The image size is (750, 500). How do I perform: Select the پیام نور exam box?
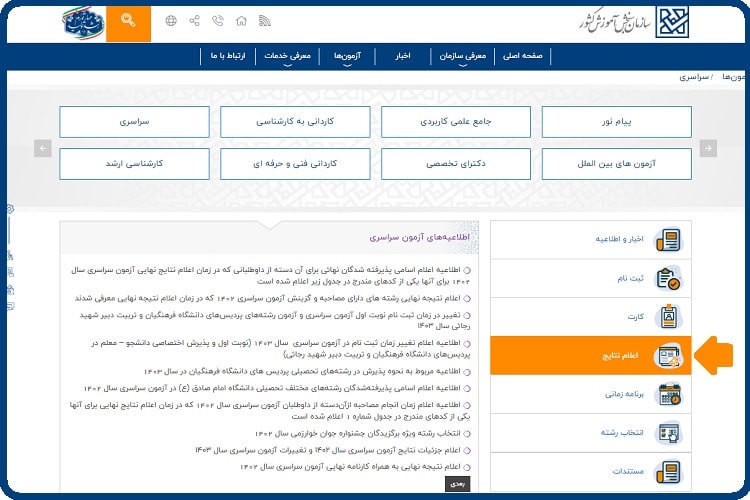point(617,122)
